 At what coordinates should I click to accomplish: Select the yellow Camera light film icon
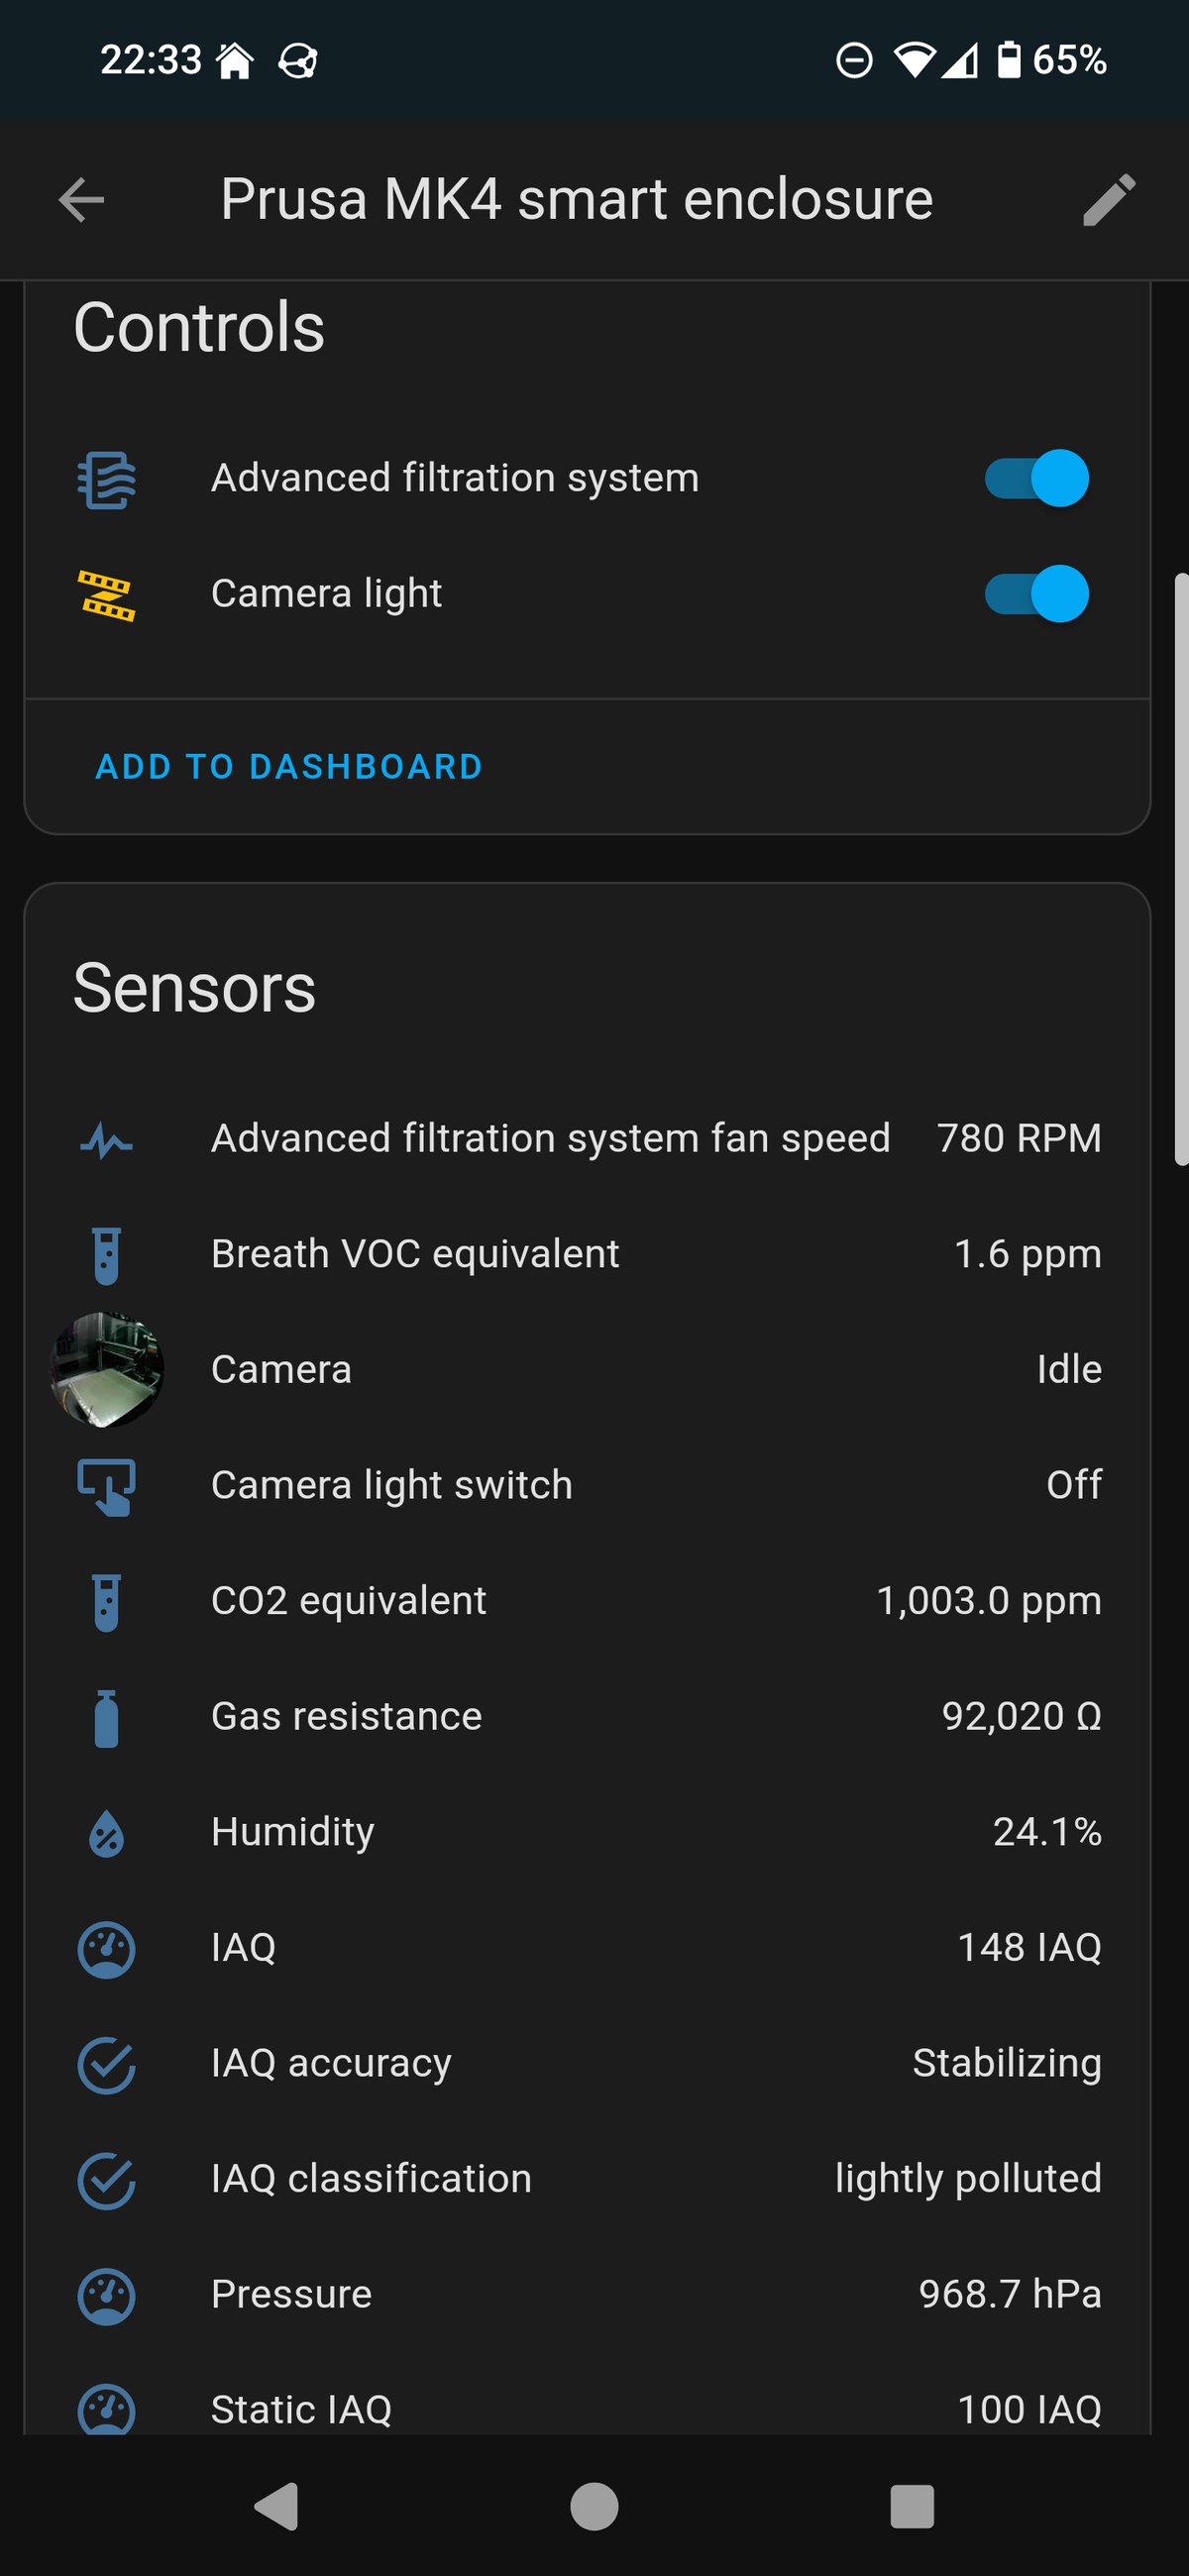[x=105, y=593]
